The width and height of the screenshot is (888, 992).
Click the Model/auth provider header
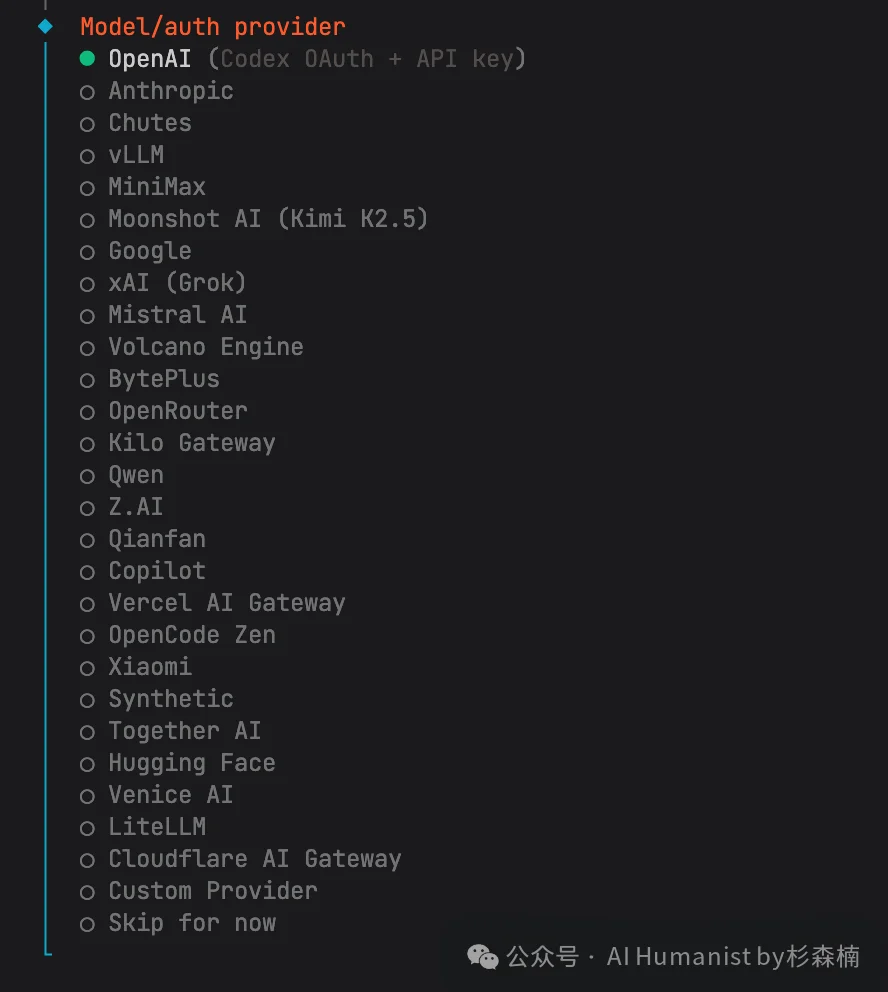coord(212,26)
